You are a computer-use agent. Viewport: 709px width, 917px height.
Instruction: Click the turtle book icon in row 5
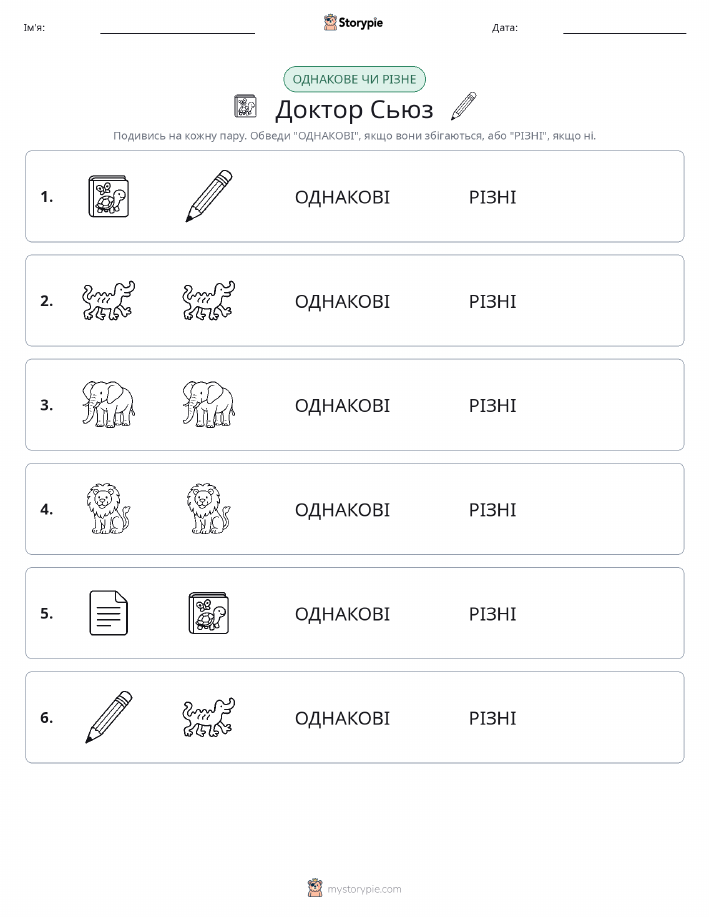[209, 613]
